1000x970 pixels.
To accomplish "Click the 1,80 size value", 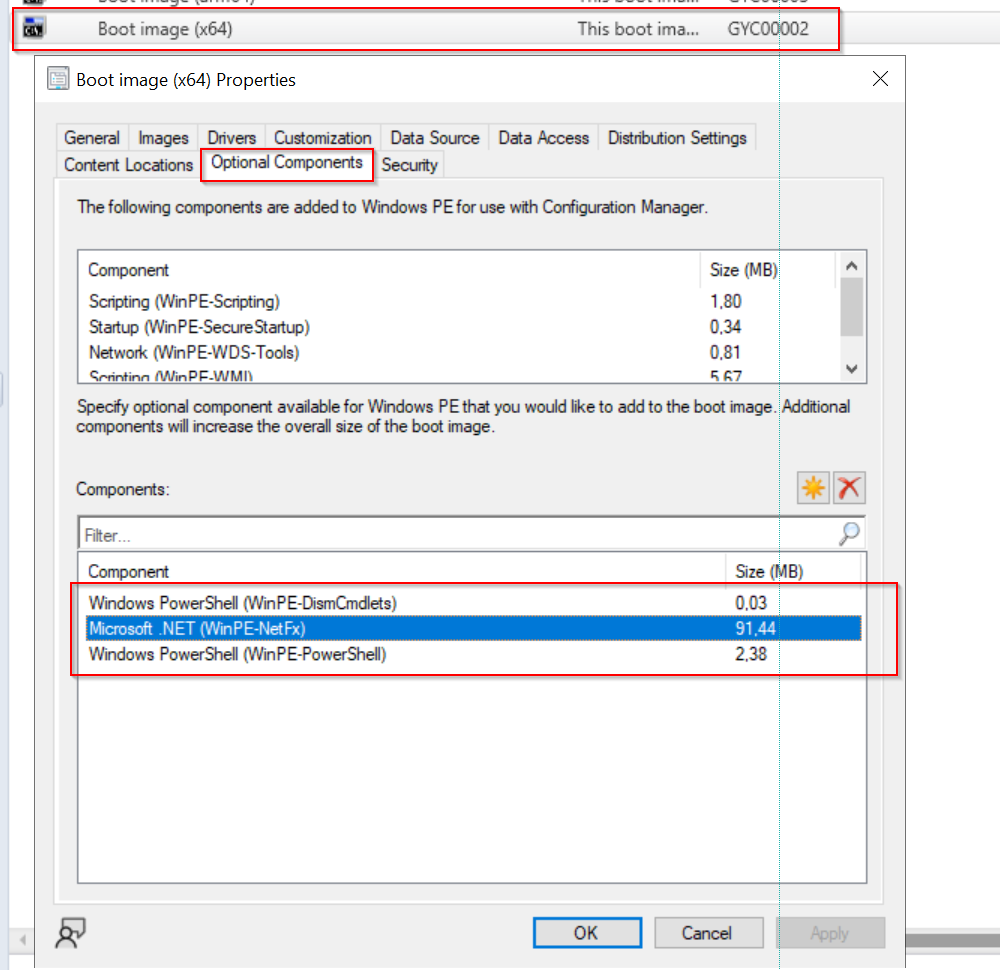I will pyautogui.click(x=726, y=301).
